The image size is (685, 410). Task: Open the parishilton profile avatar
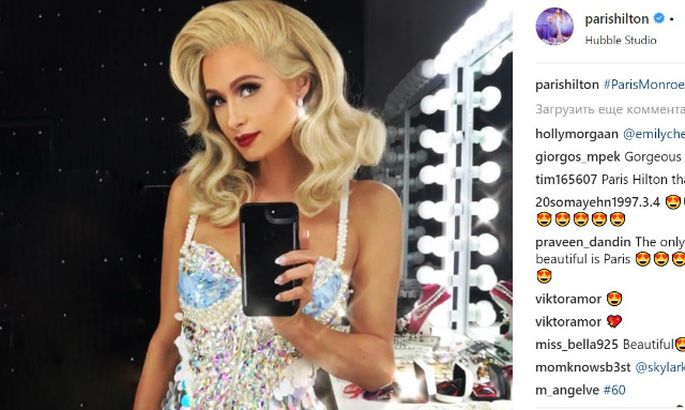554,26
